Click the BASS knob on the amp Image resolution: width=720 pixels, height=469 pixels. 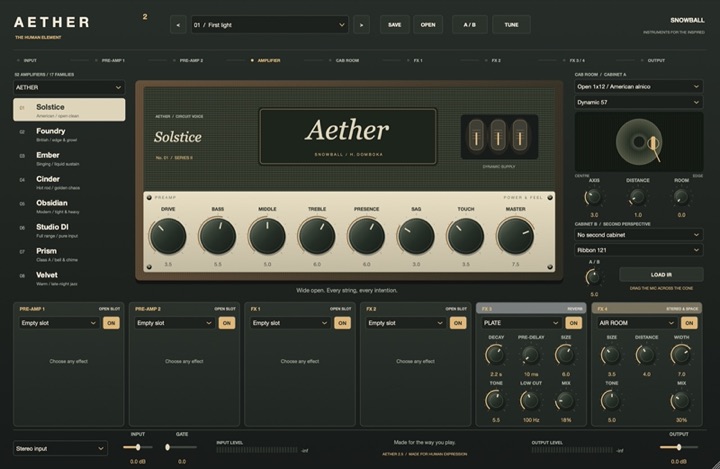click(218, 236)
